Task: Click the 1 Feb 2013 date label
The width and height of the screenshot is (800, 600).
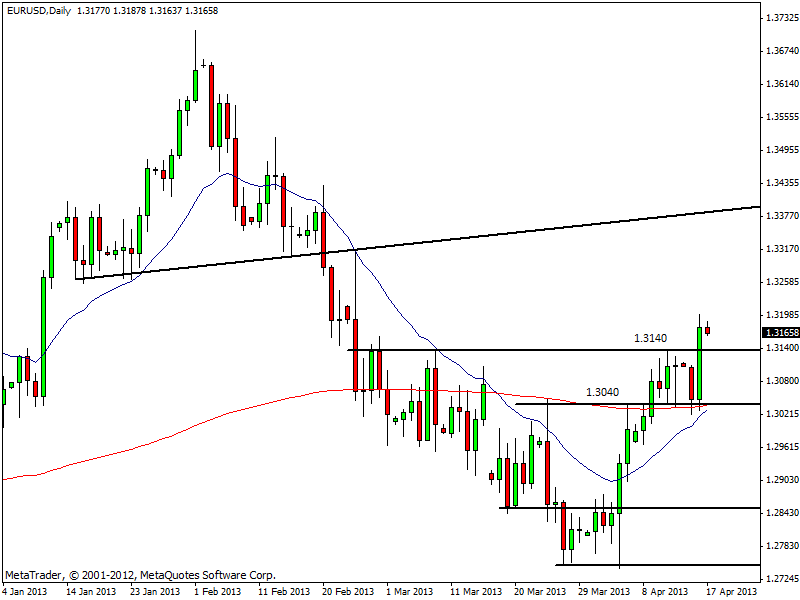Action: 217,592
